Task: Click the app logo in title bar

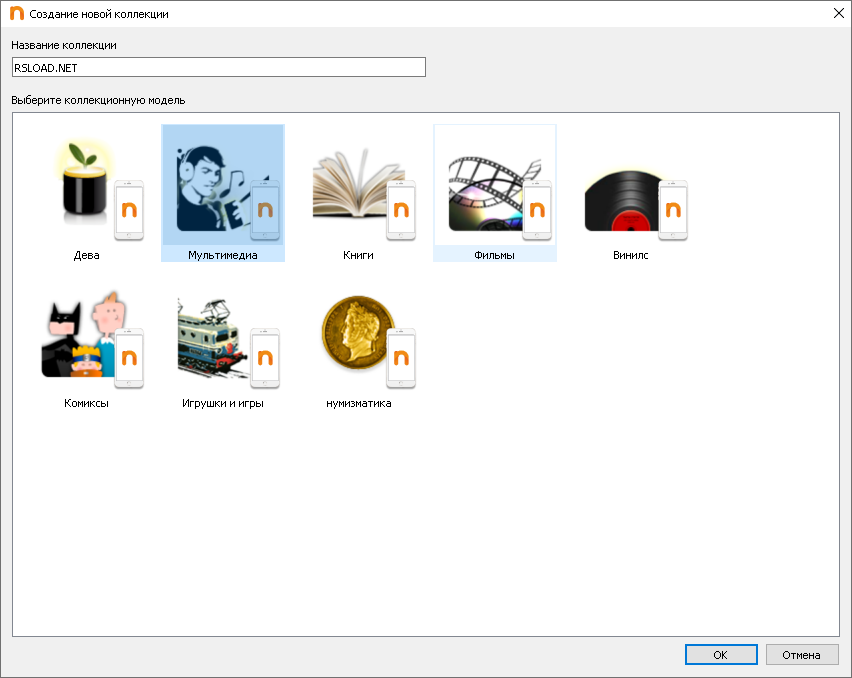Action: (17, 14)
